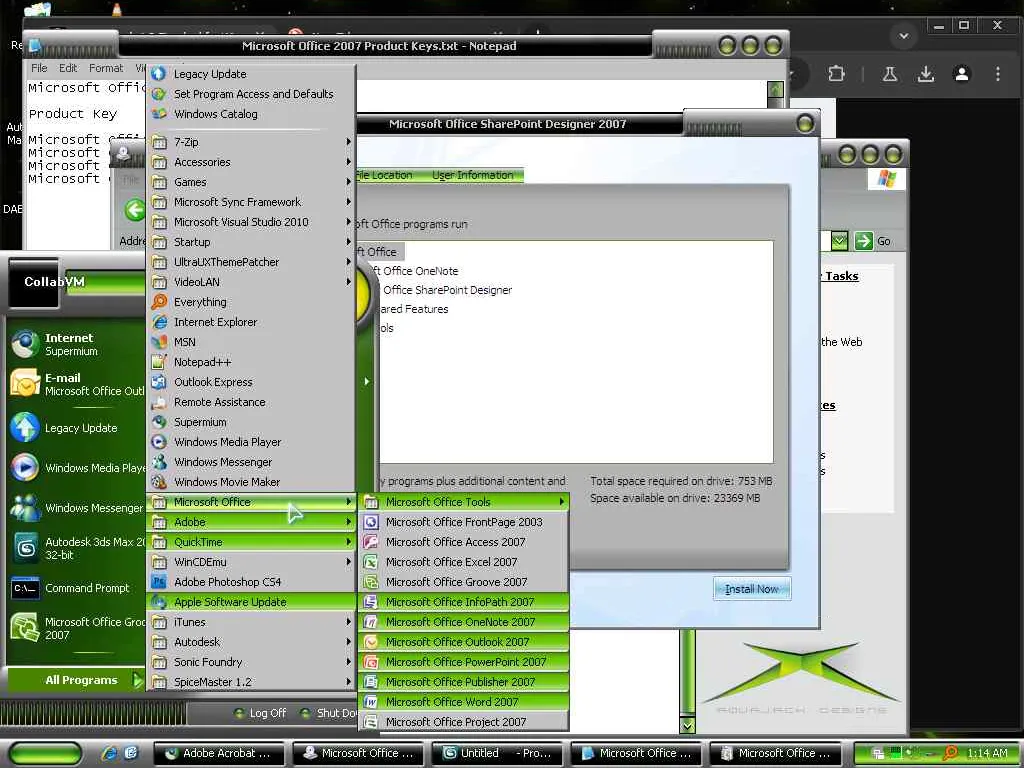1024x768 pixels.
Task: Open Set Program Access and Defaults
Action: click(x=251, y=94)
